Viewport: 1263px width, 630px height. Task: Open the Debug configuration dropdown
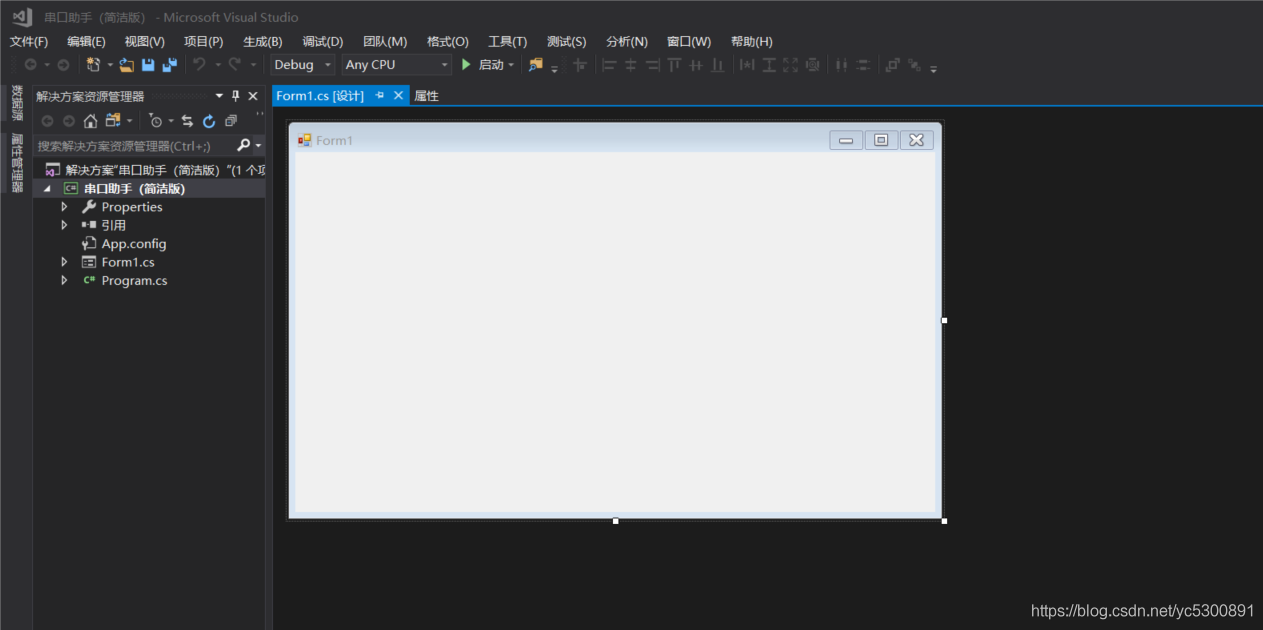point(327,65)
